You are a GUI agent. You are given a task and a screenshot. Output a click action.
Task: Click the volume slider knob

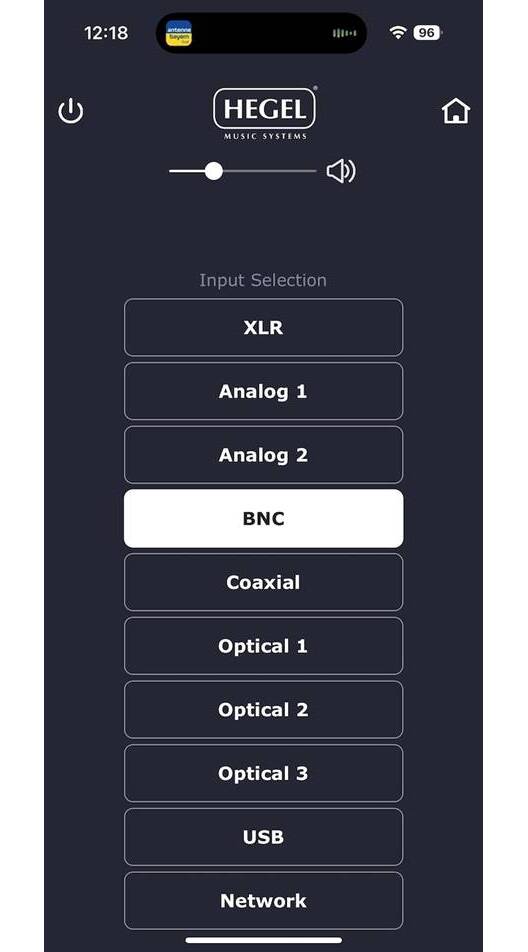[x=214, y=171]
